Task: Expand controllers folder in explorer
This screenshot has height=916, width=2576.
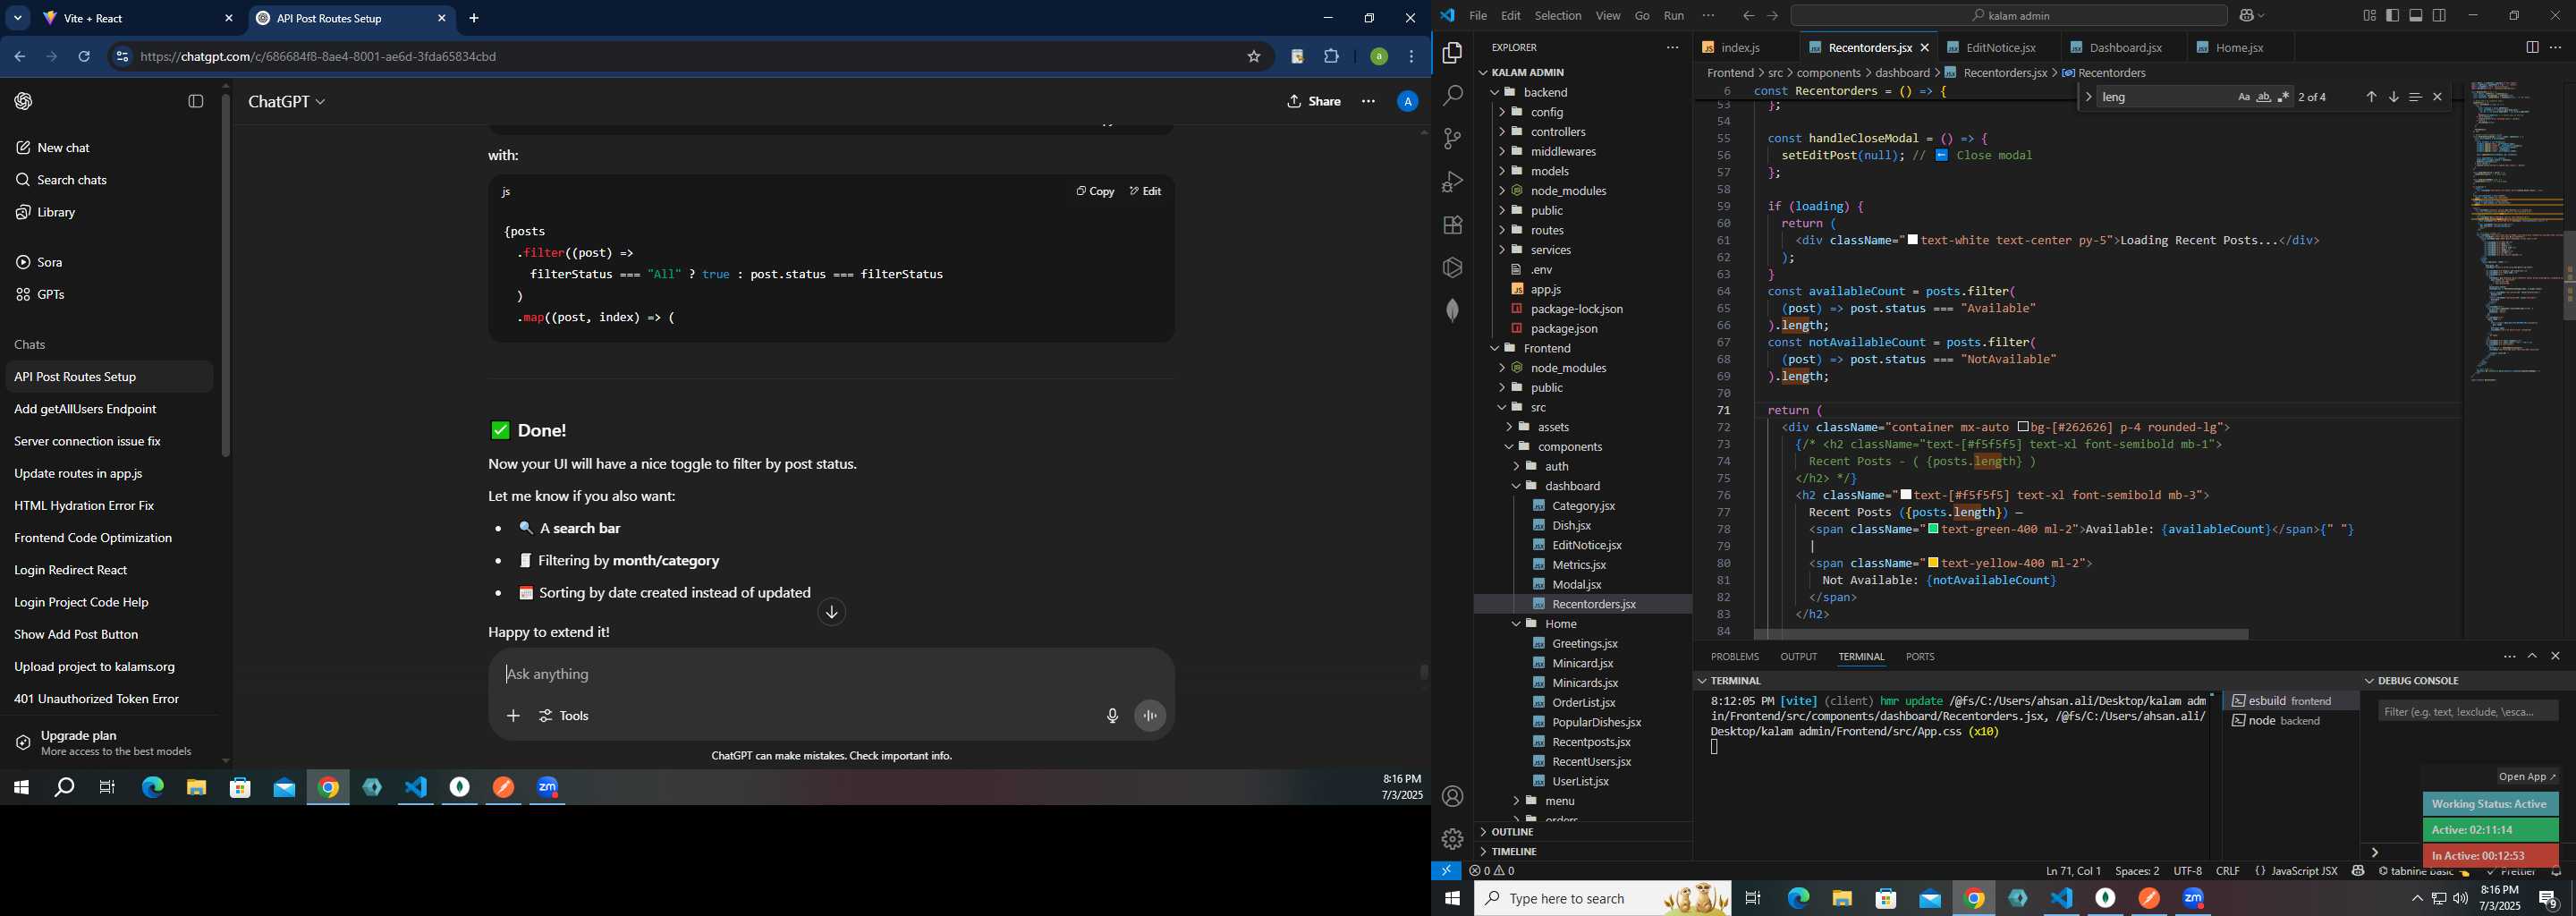Action: (1557, 132)
